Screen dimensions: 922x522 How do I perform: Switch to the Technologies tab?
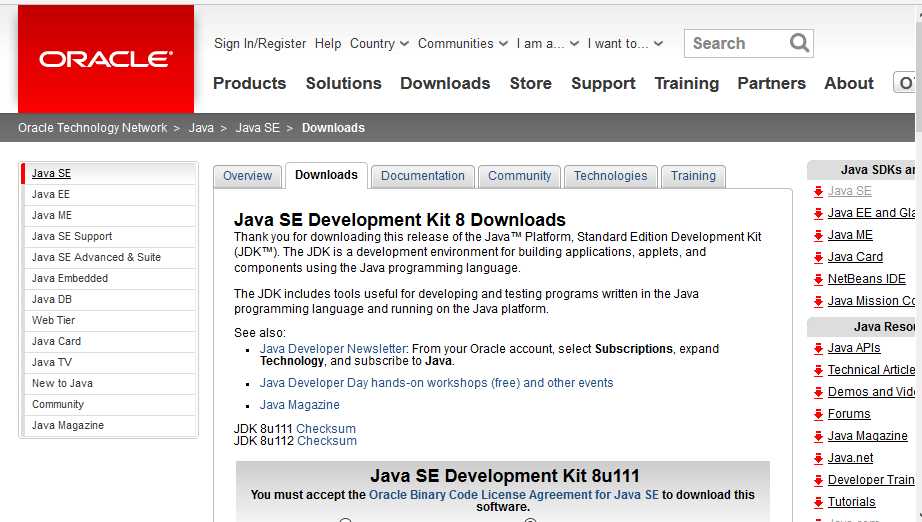(x=610, y=176)
